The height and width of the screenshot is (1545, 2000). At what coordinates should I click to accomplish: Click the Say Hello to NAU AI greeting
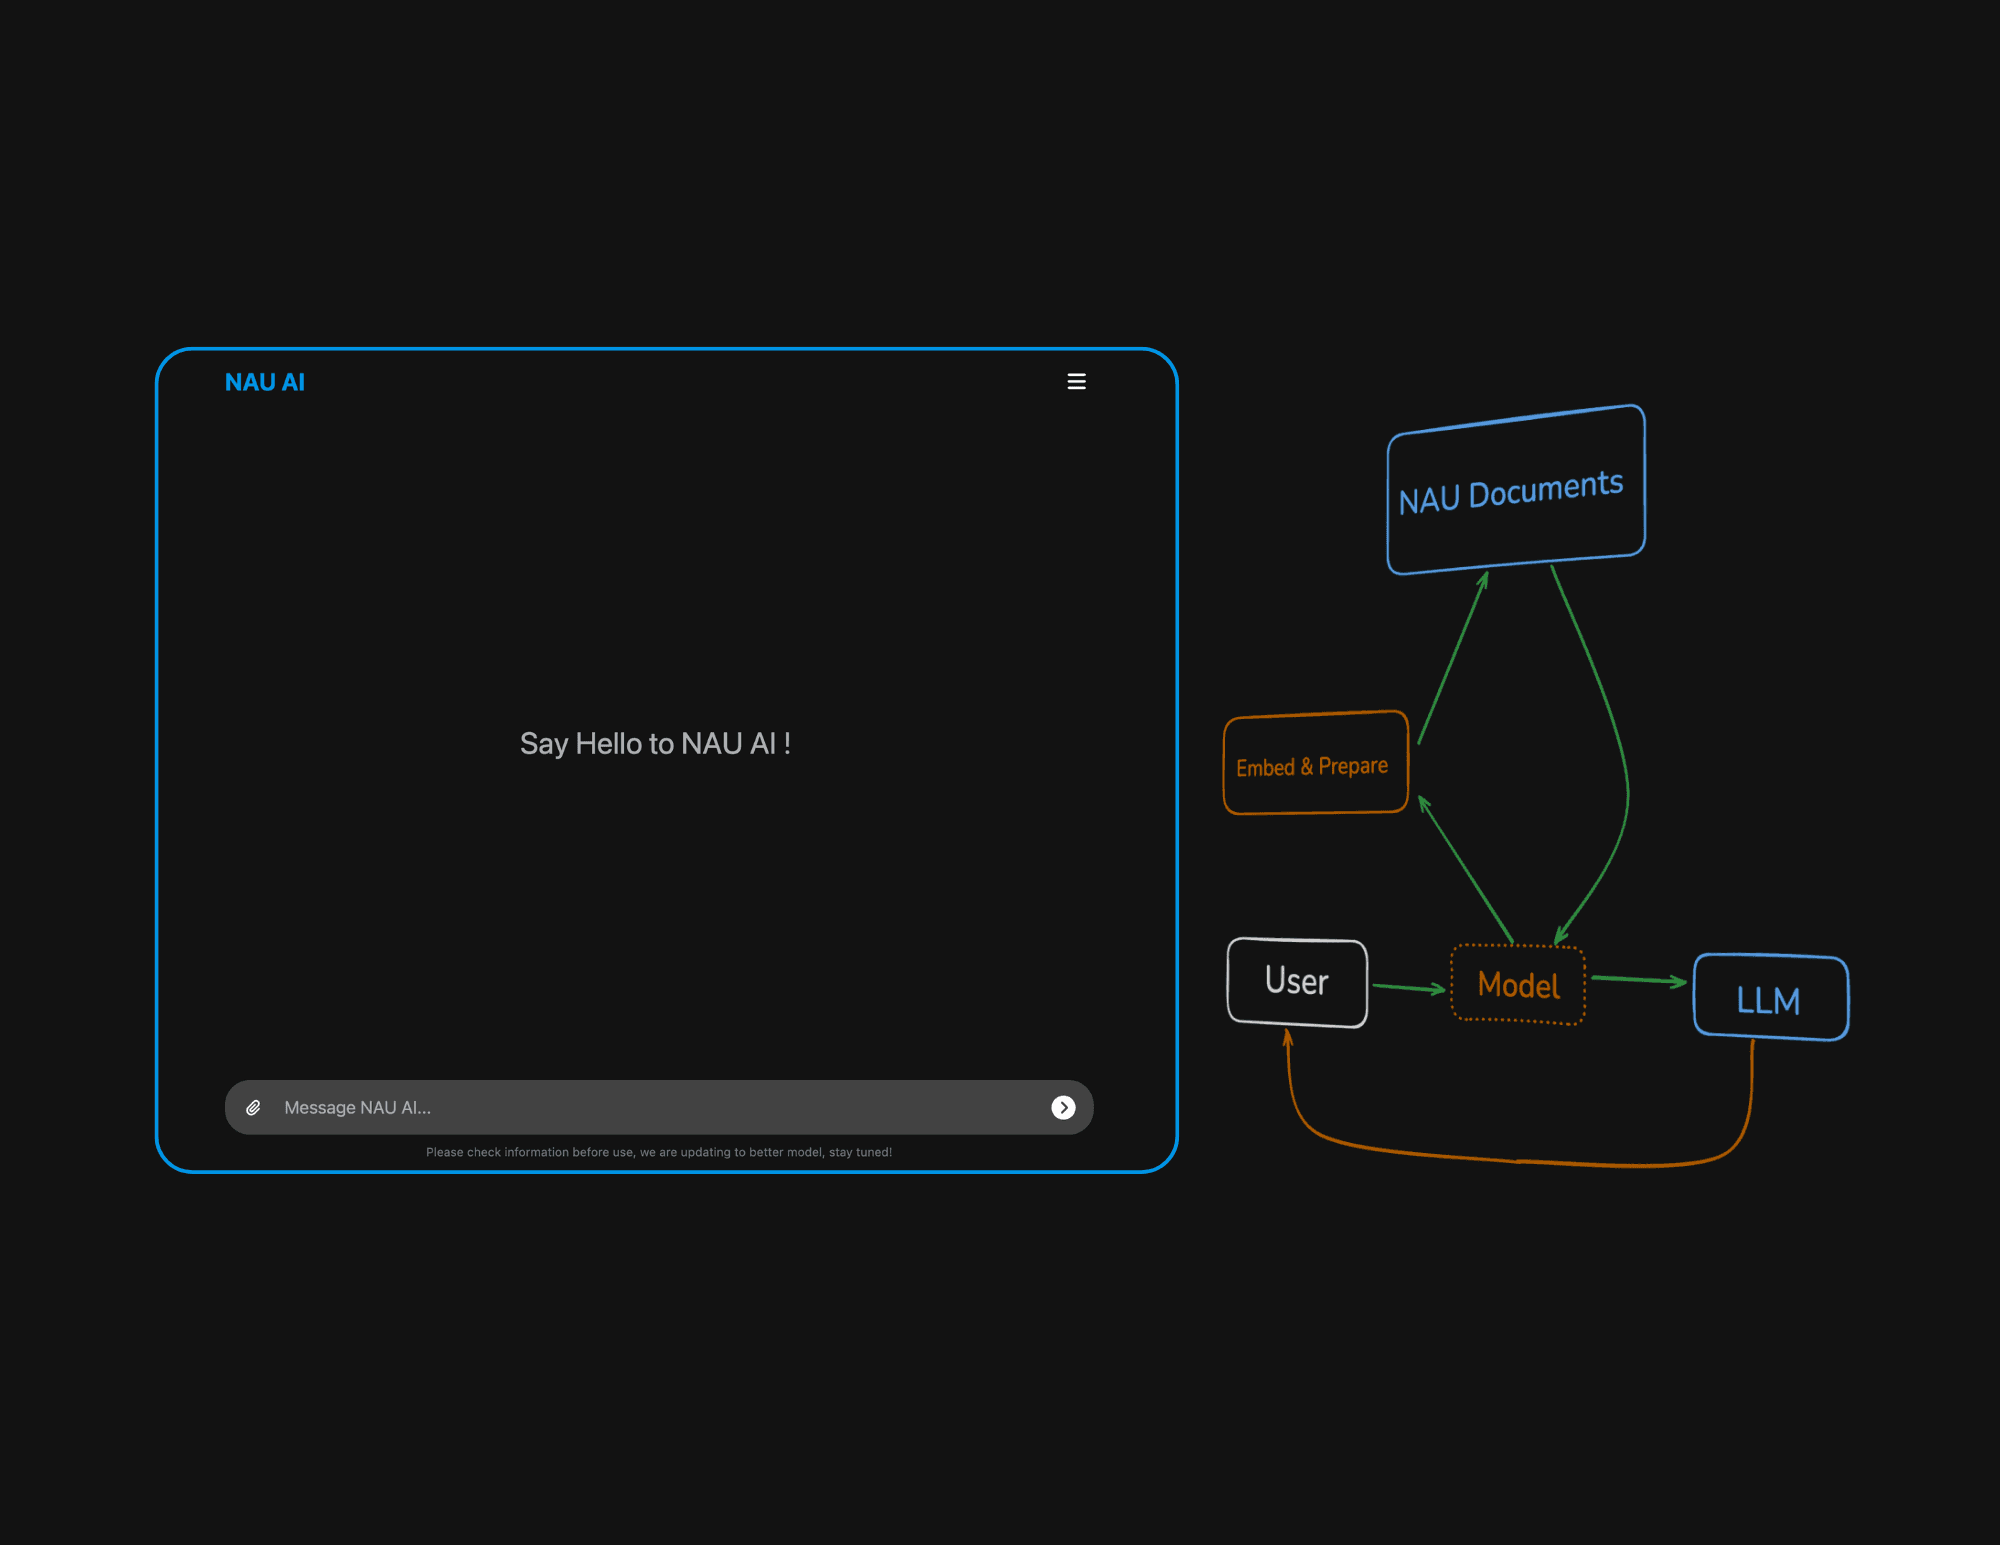[655, 744]
